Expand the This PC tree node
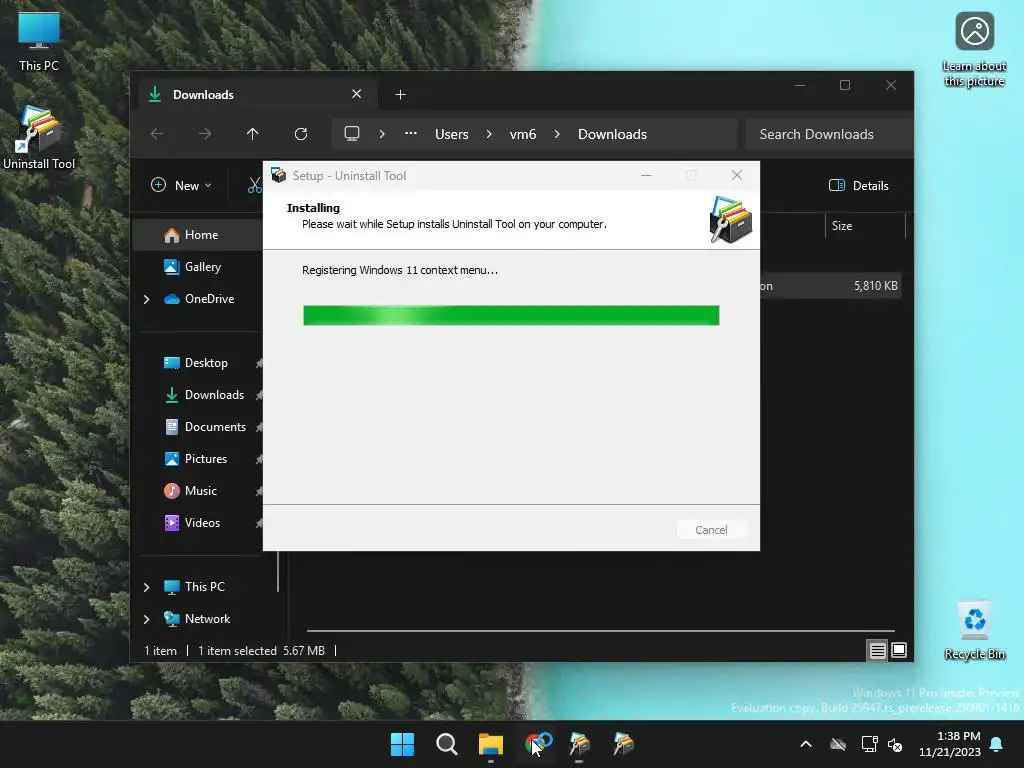 tap(146, 587)
